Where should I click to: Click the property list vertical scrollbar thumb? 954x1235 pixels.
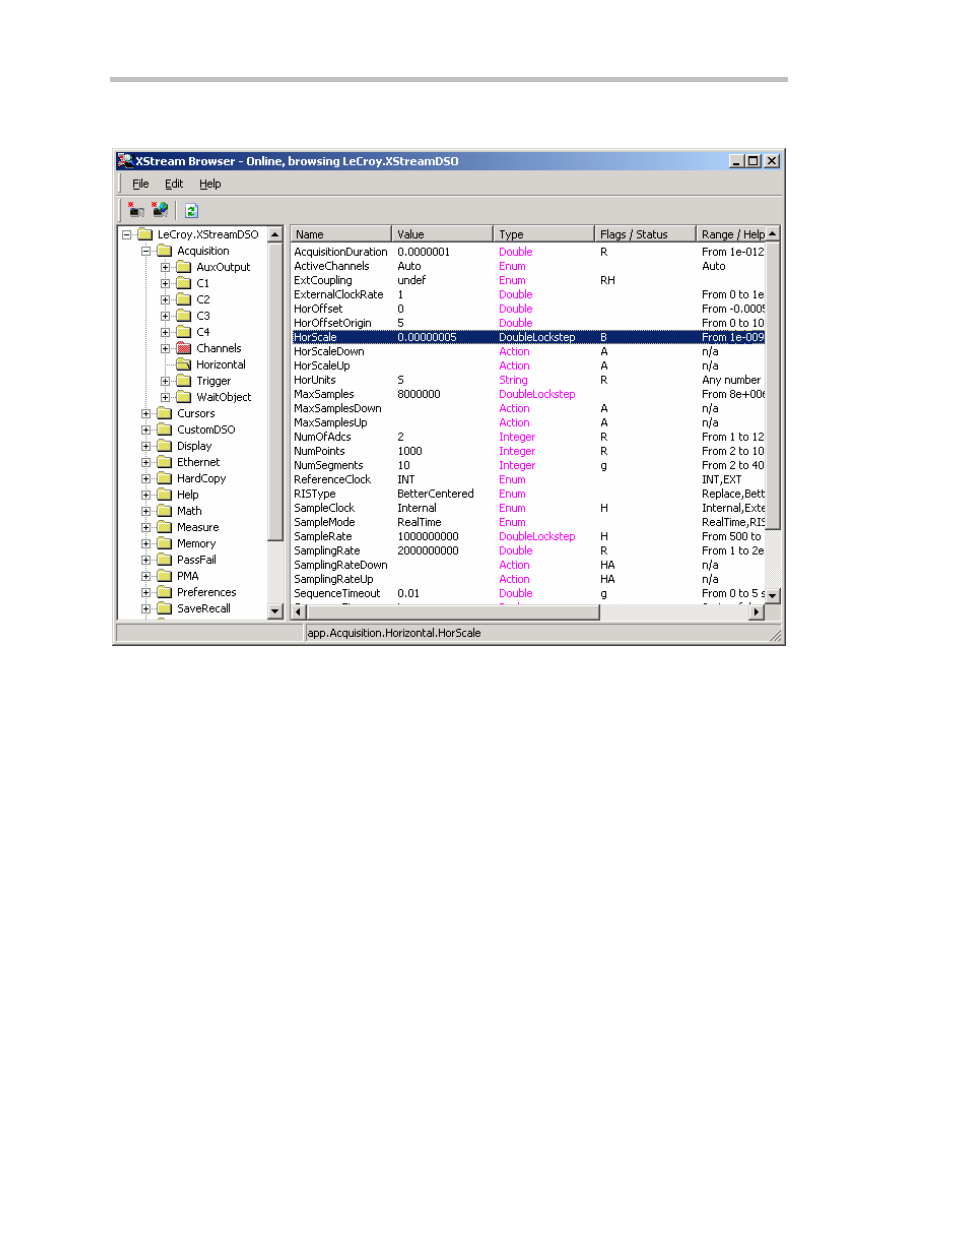[773, 385]
